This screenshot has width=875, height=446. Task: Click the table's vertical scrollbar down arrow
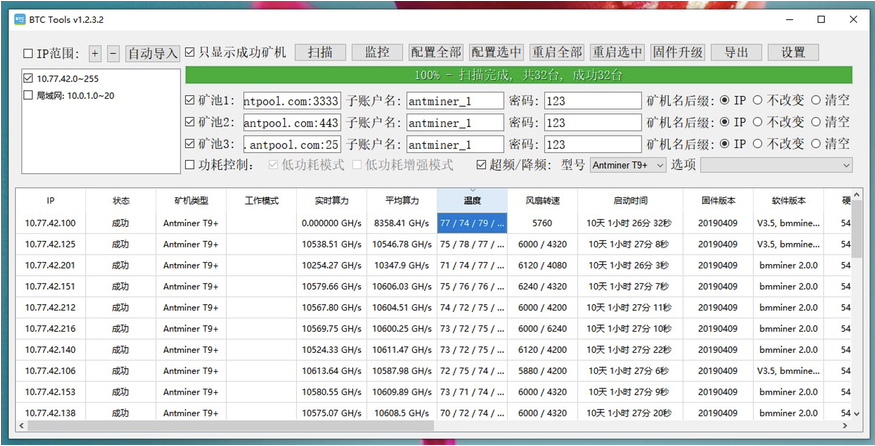pyautogui.click(x=857, y=413)
